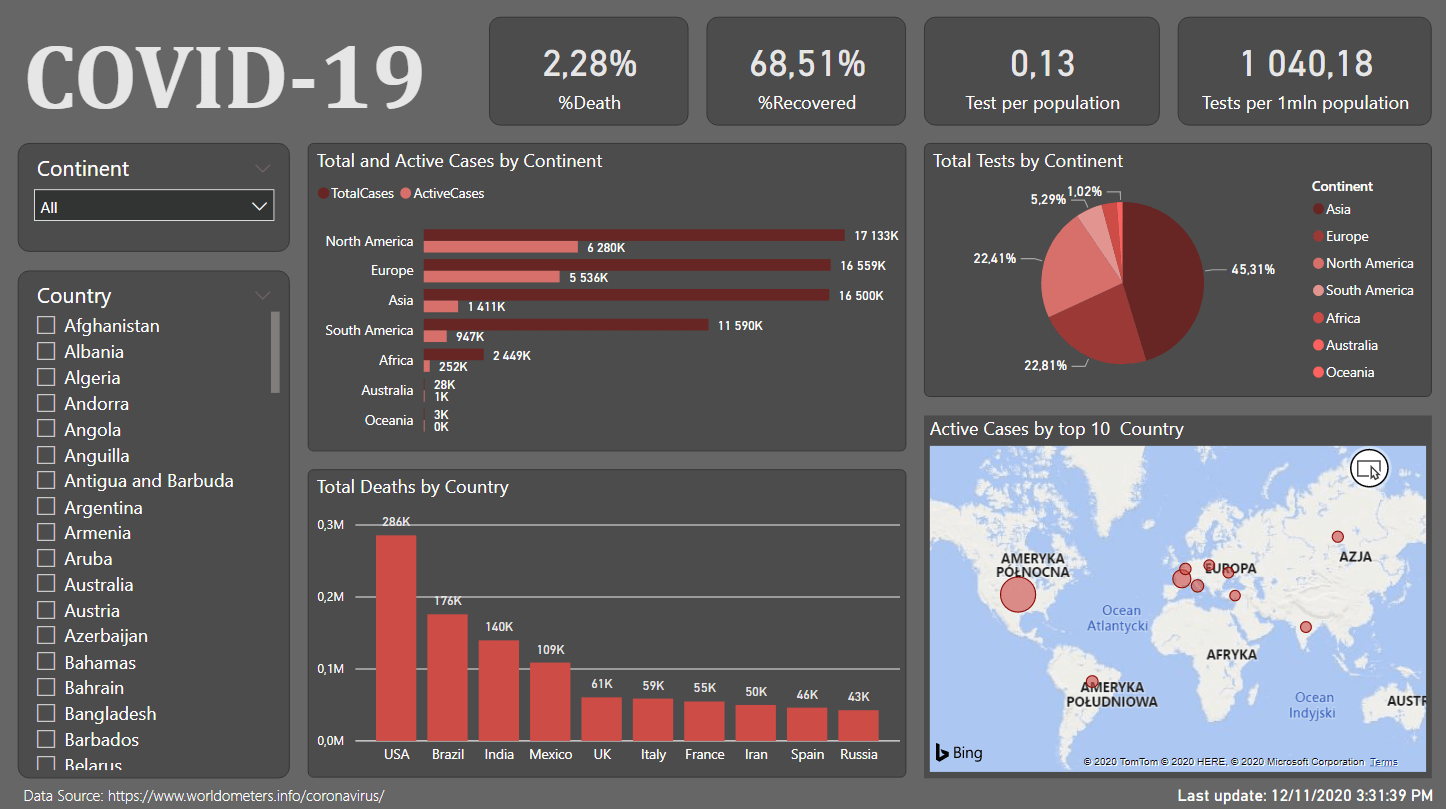The image size is (1446, 809).
Task: Click the Asia legend marker
Action: tap(1318, 210)
